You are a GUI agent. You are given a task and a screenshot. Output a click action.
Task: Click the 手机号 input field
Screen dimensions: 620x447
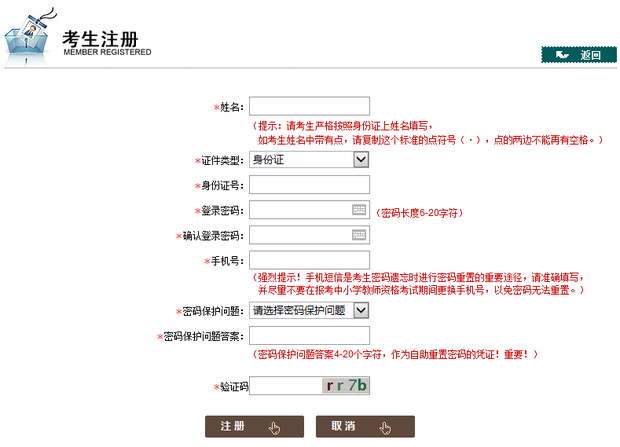click(x=309, y=260)
